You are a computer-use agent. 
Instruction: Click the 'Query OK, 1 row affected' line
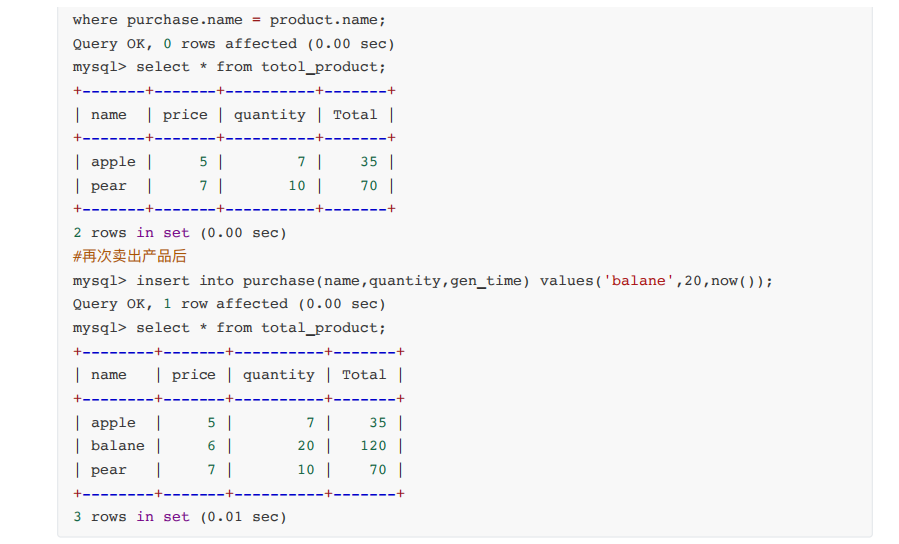pyautogui.click(x=228, y=304)
